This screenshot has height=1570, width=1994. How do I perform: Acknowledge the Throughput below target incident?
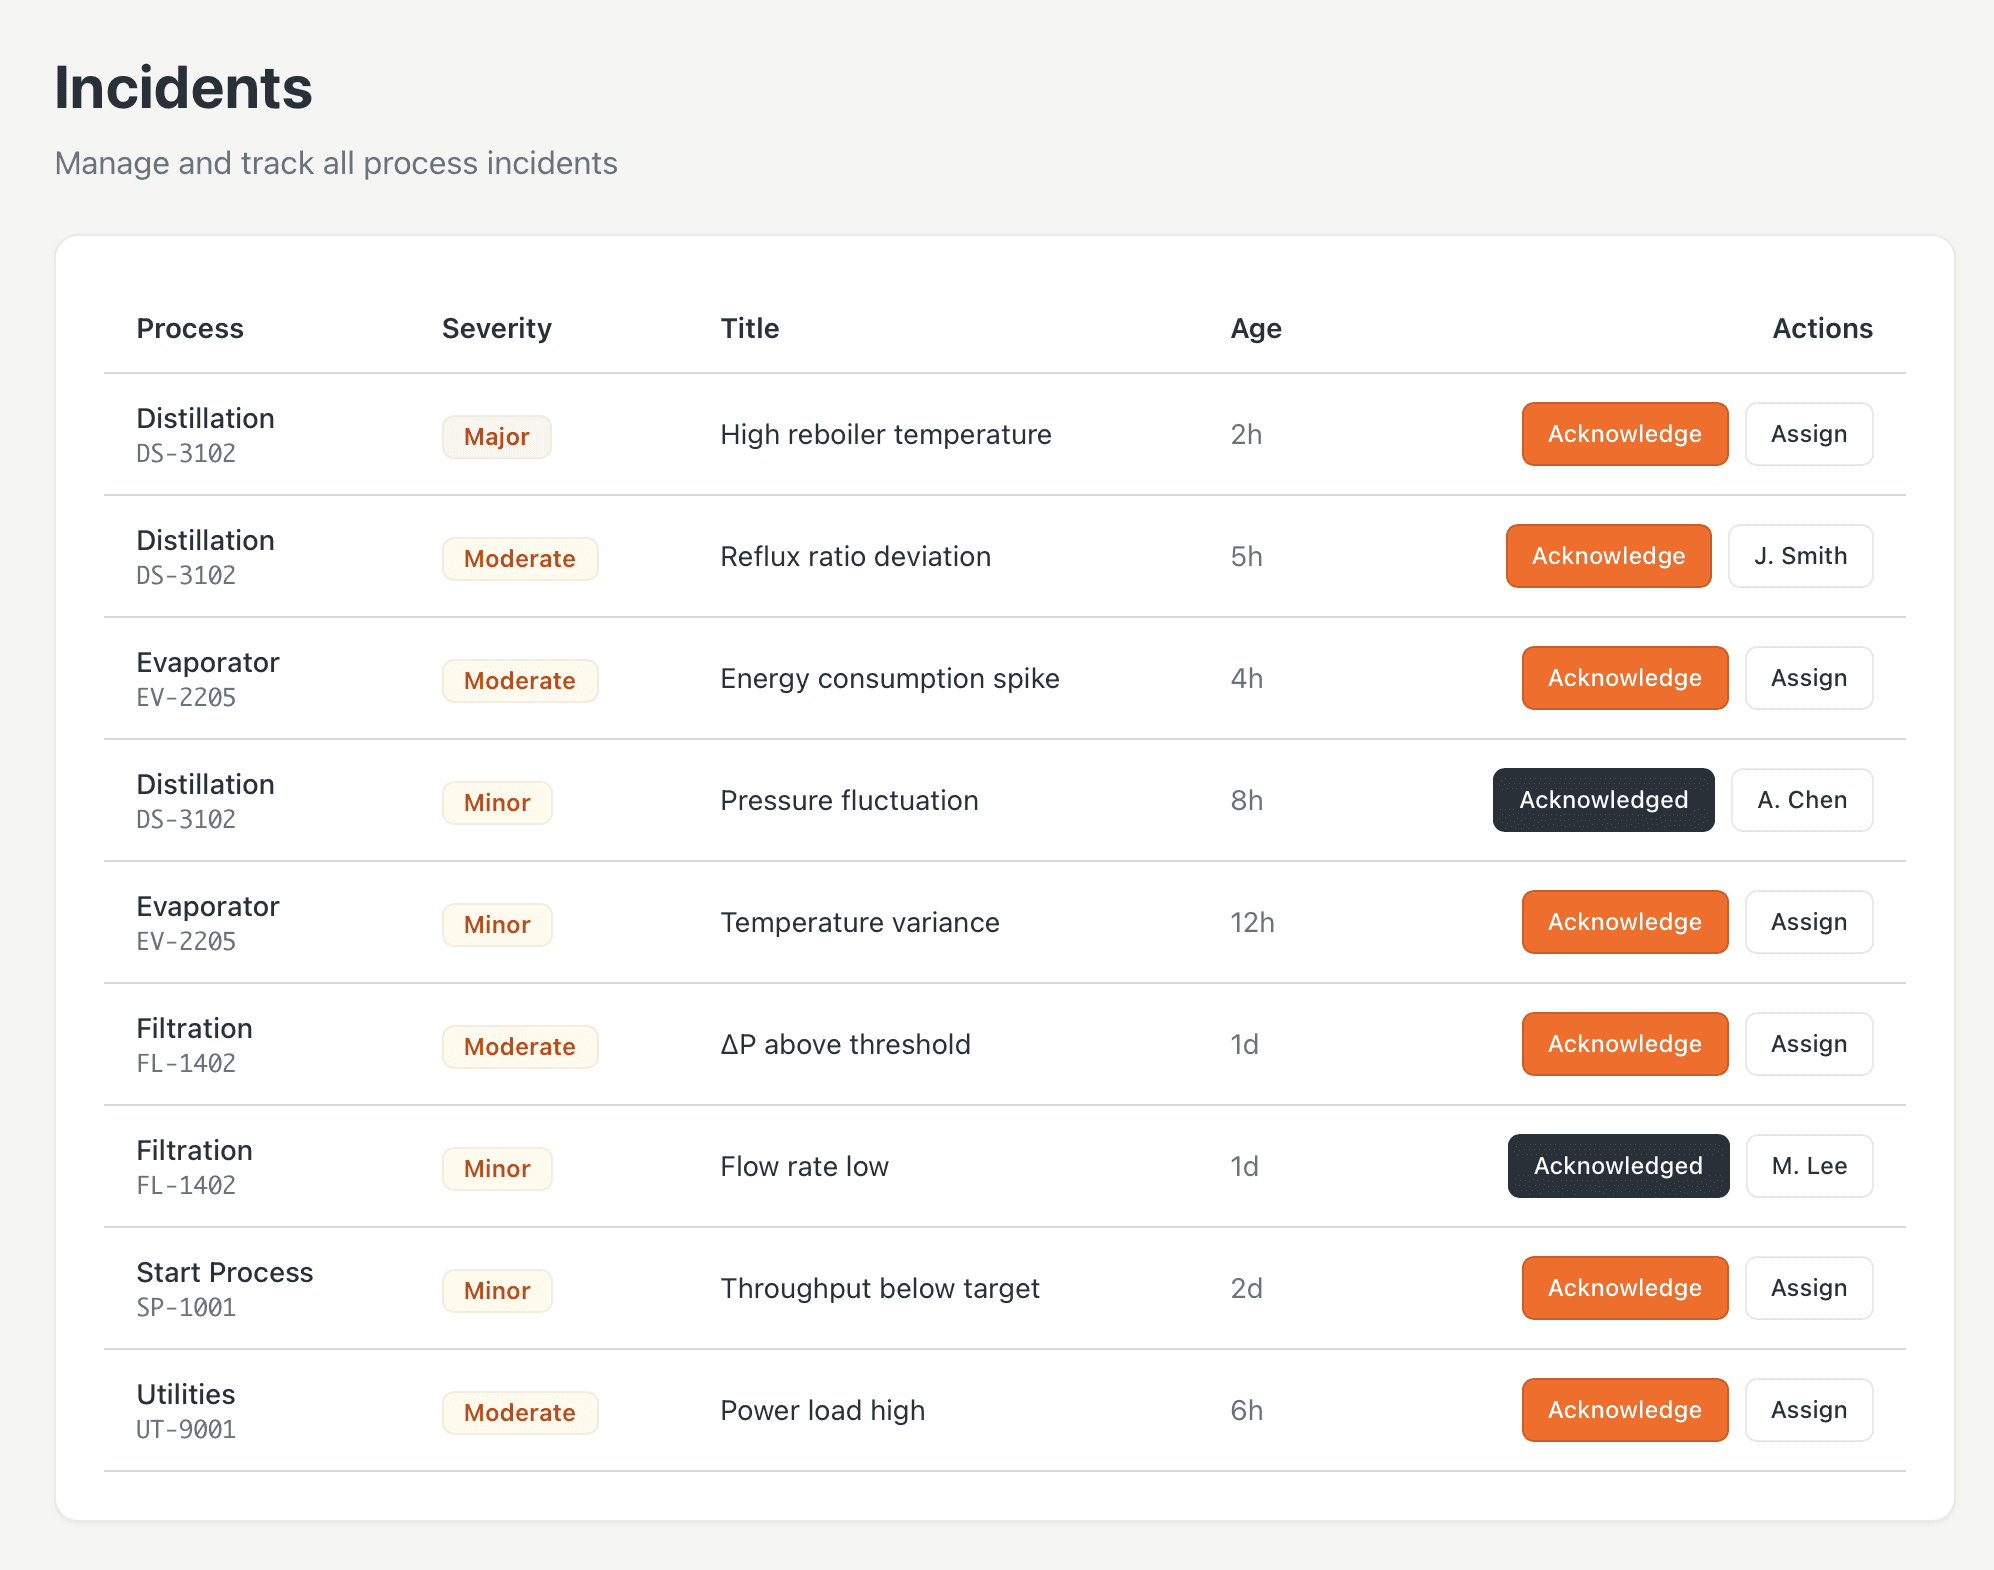1624,1288
